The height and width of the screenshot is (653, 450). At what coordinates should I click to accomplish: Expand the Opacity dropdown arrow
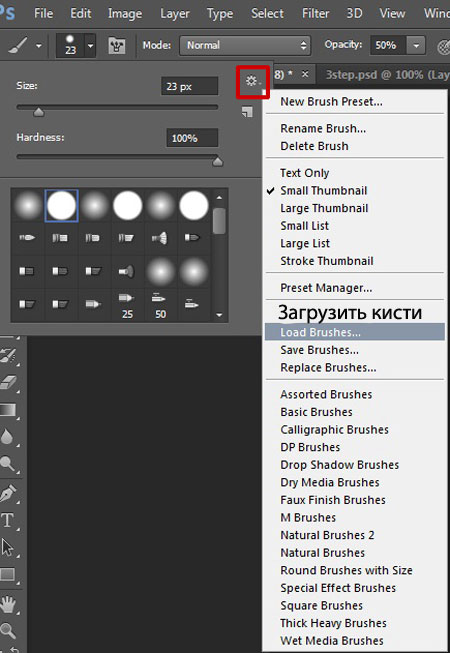coord(415,45)
